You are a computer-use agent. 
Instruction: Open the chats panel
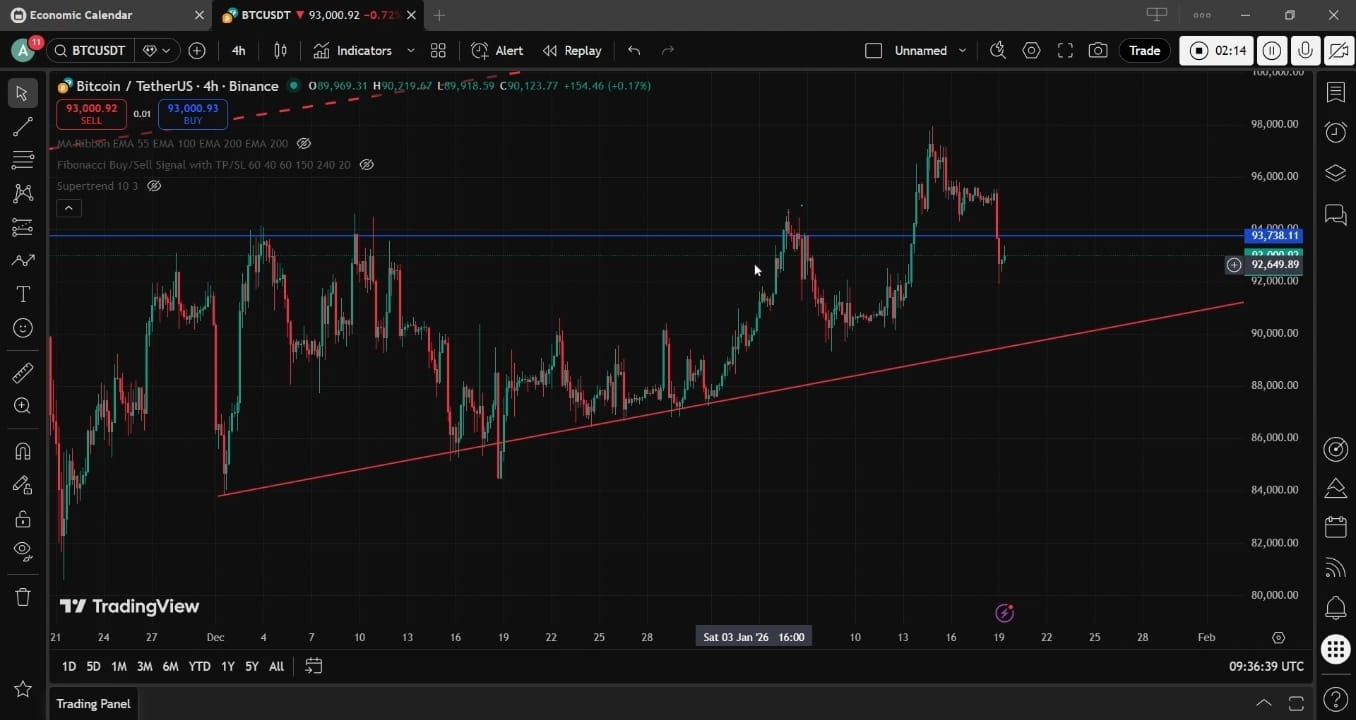click(x=1335, y=213)
